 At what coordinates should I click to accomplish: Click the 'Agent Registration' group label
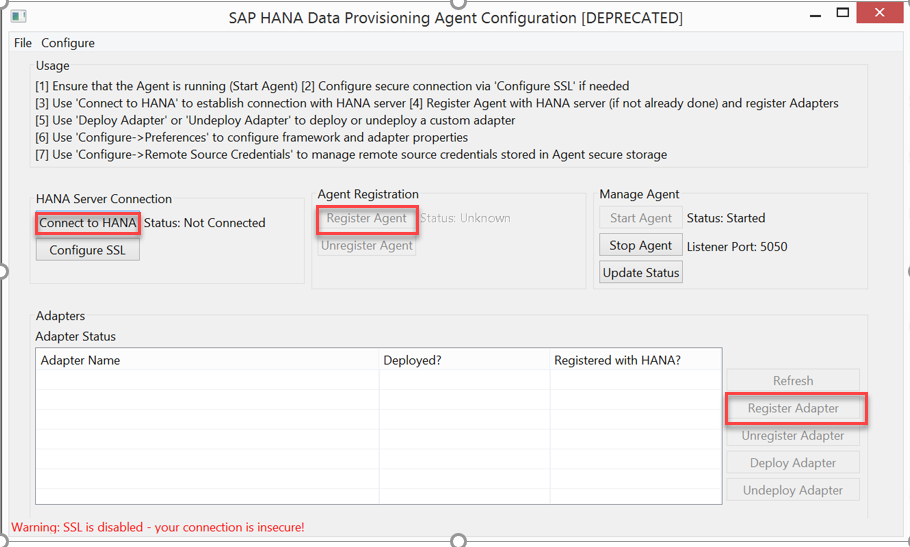368,194
